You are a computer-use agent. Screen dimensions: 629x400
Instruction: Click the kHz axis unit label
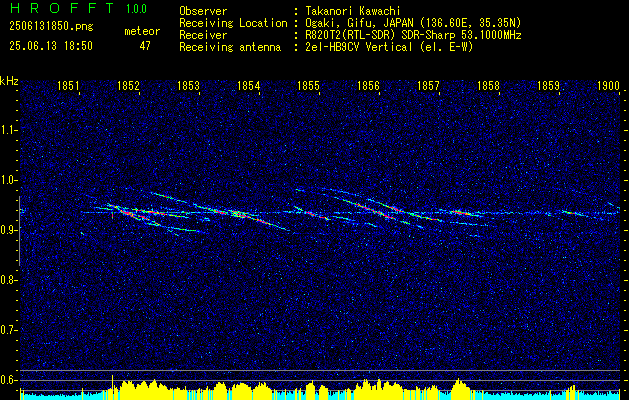coord(9,81)
